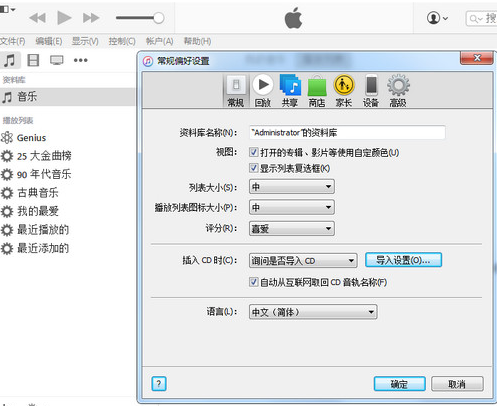Uncheck 打开的专辑、影片等使用自定颜色 checkbox
The image size is (497, 406).
(254, 152)
